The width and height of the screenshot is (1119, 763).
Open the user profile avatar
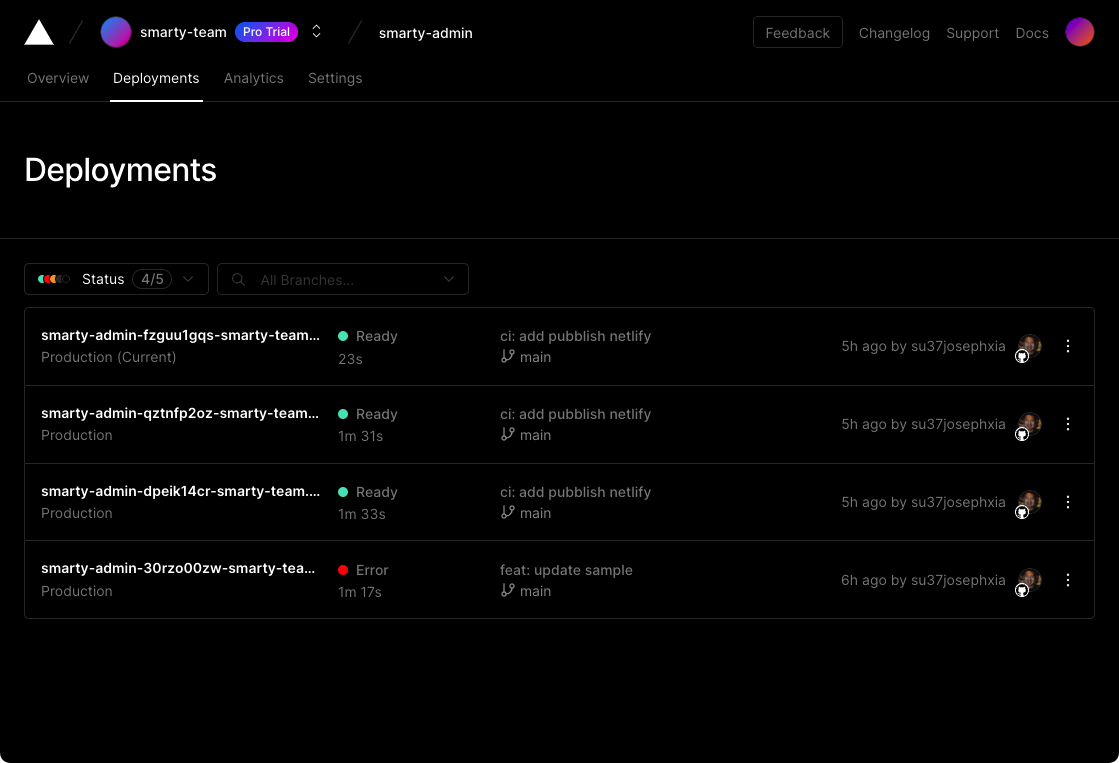1079,32
